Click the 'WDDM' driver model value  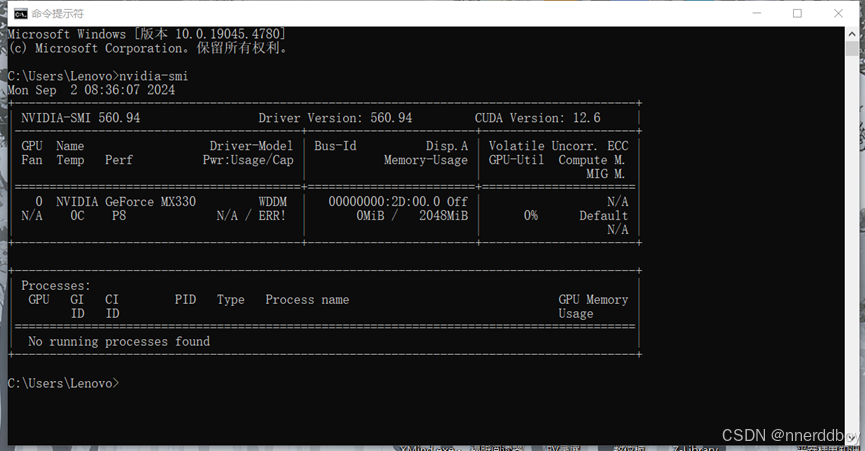point(273,202)
